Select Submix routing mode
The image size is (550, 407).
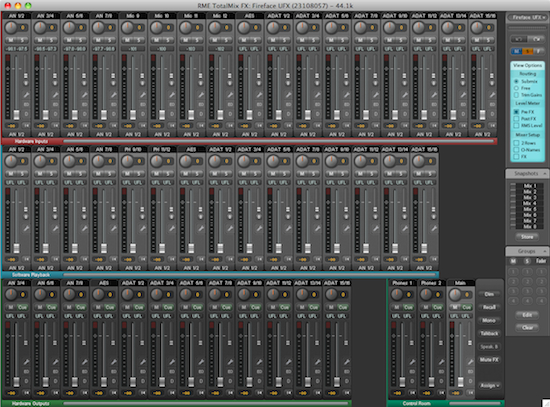click(x=516, y=81)
